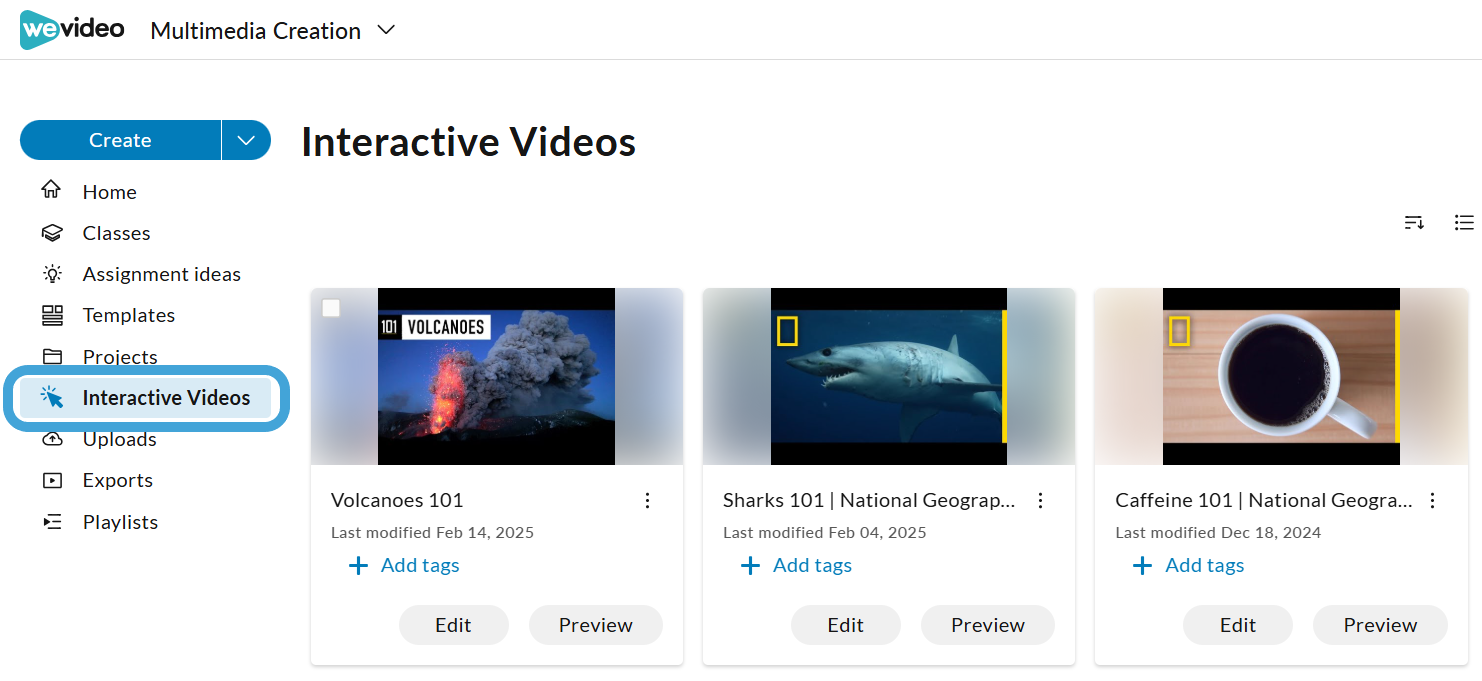Edit the Sharks 101 video

845,625
